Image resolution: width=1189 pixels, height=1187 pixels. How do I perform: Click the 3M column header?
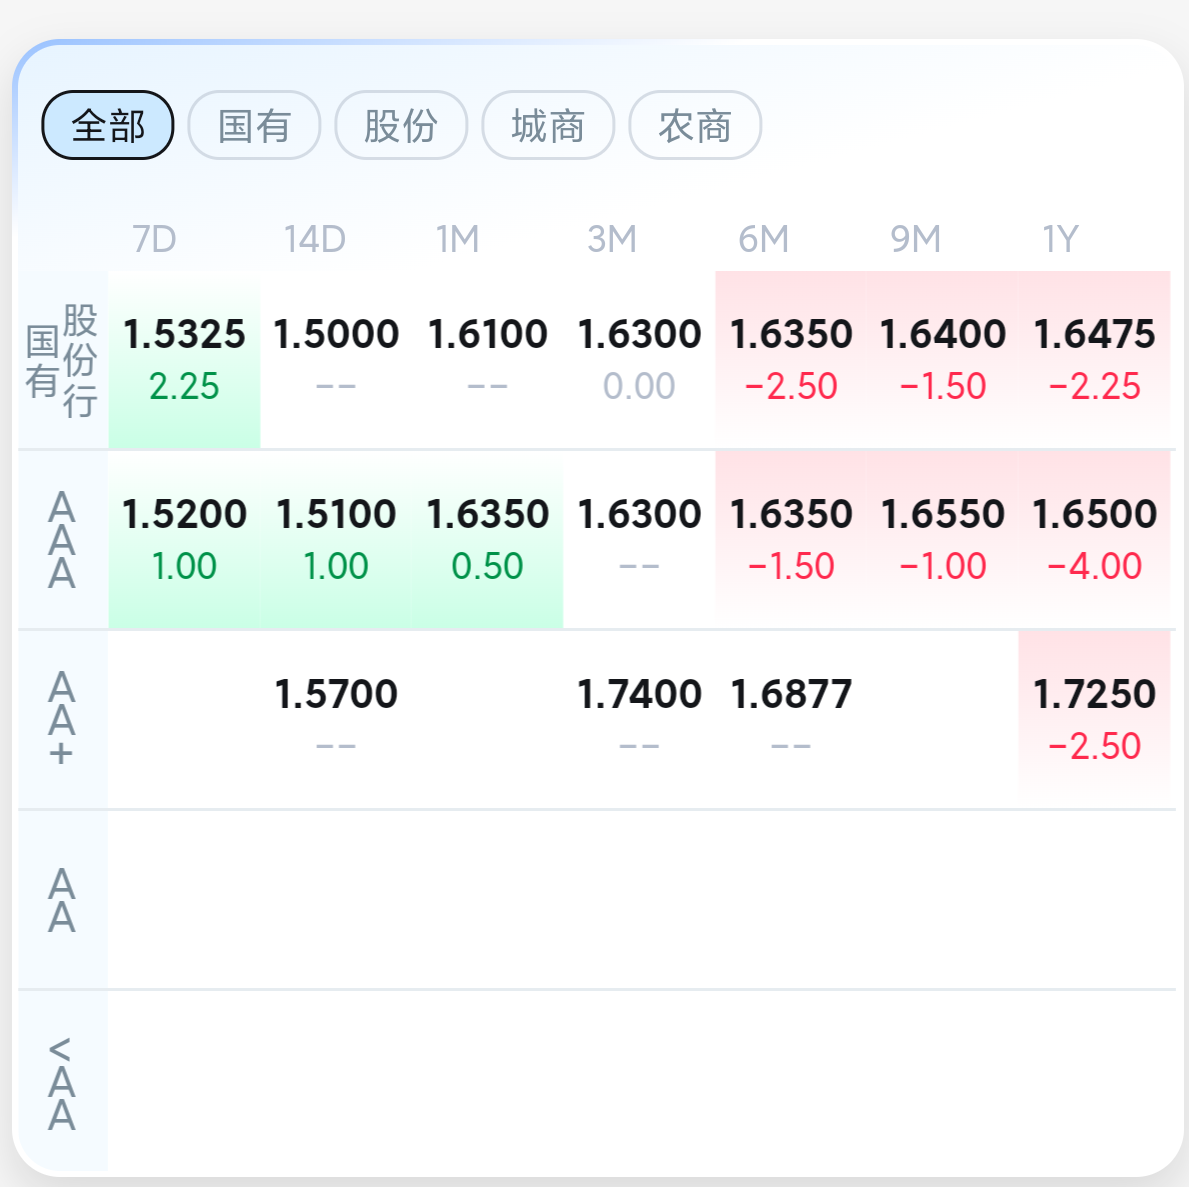(x=611, y=240)
